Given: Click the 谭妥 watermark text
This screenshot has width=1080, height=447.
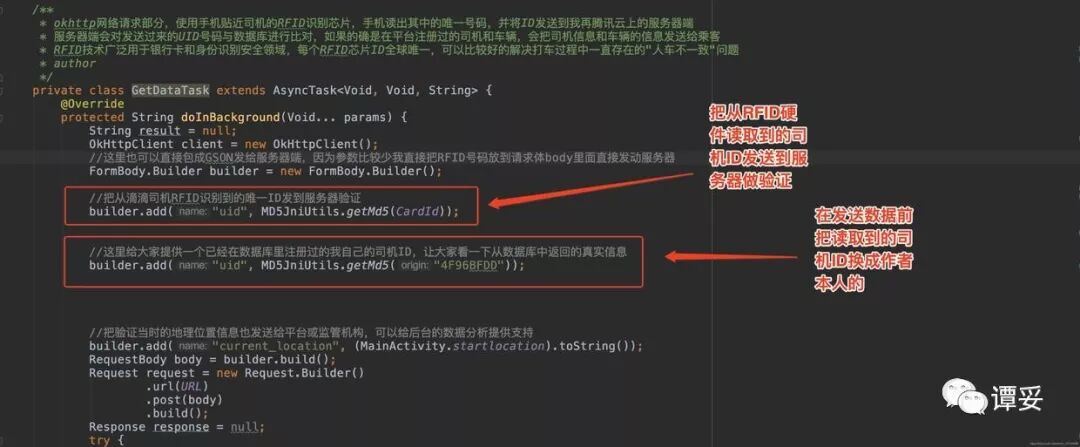Looking at the screenshot, I should [1017, 398].
